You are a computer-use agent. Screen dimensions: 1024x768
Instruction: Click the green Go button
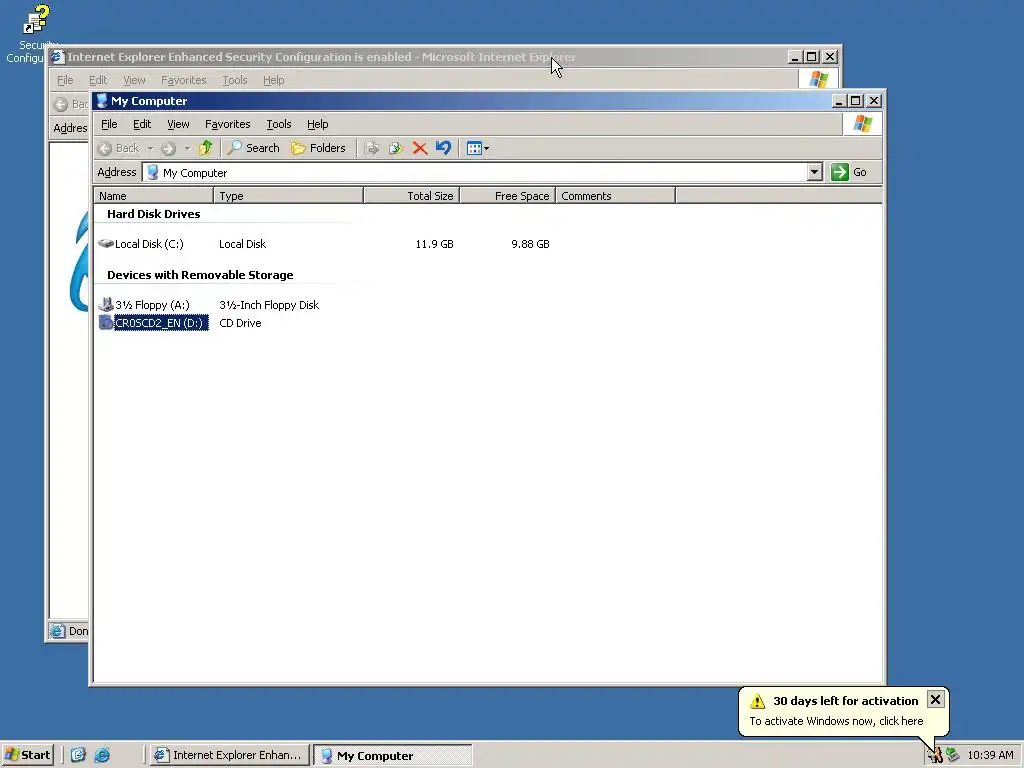[849, 172]
